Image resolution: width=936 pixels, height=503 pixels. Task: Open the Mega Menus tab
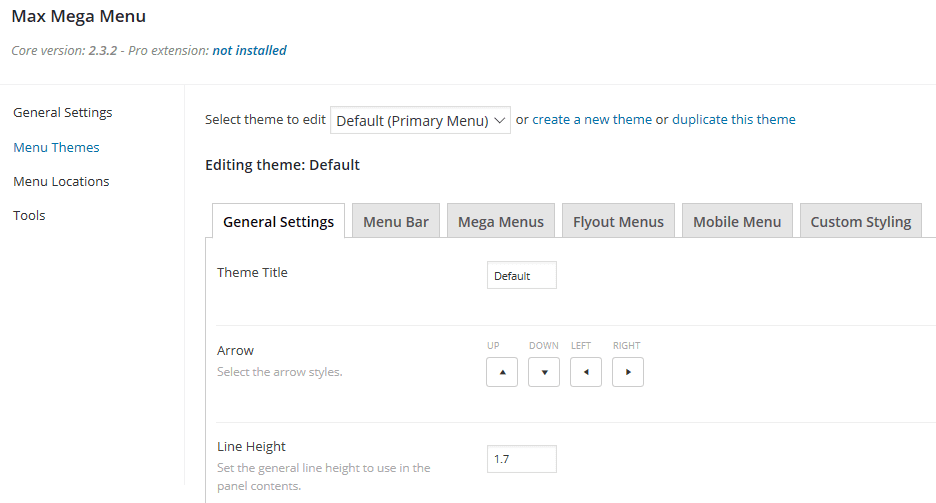pyautogui.click(x=501, y=221)
